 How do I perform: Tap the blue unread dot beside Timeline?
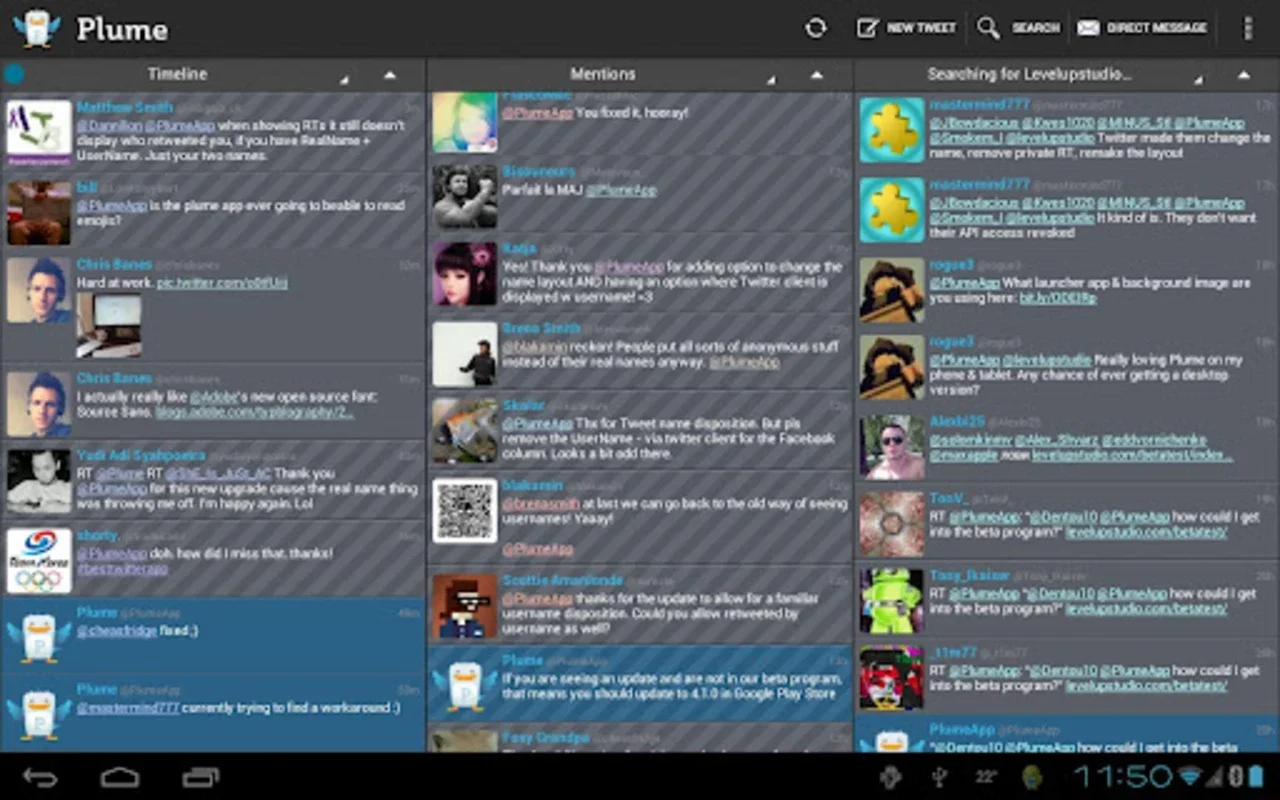point(14,74)
